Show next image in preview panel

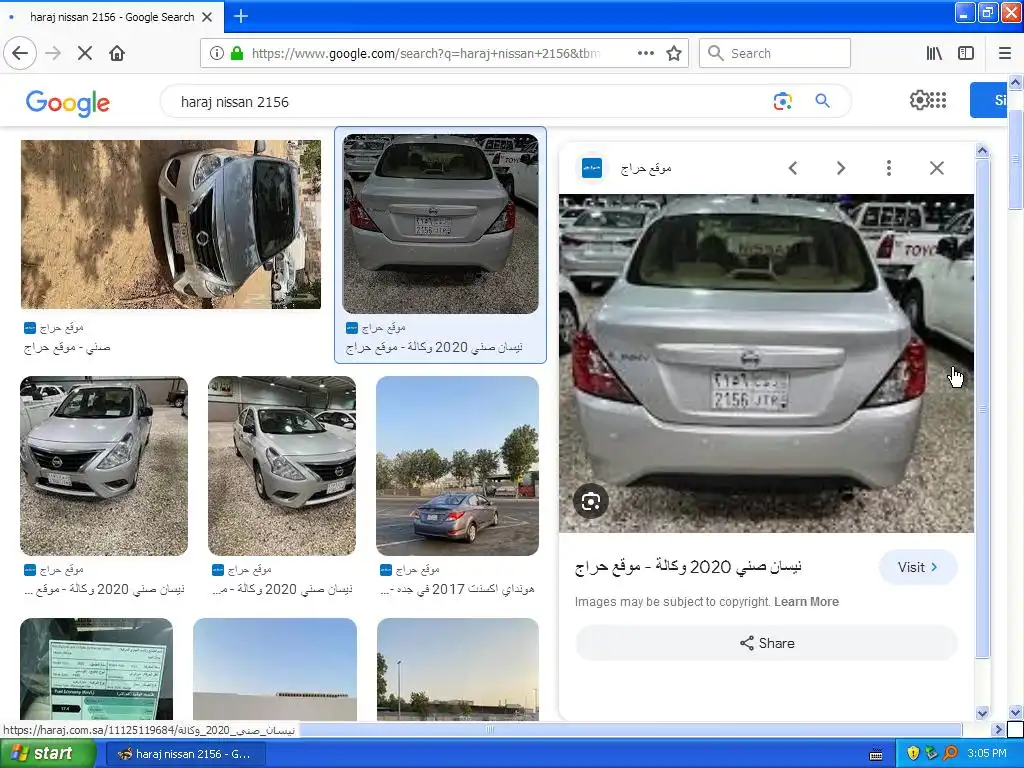coord(841,168)
